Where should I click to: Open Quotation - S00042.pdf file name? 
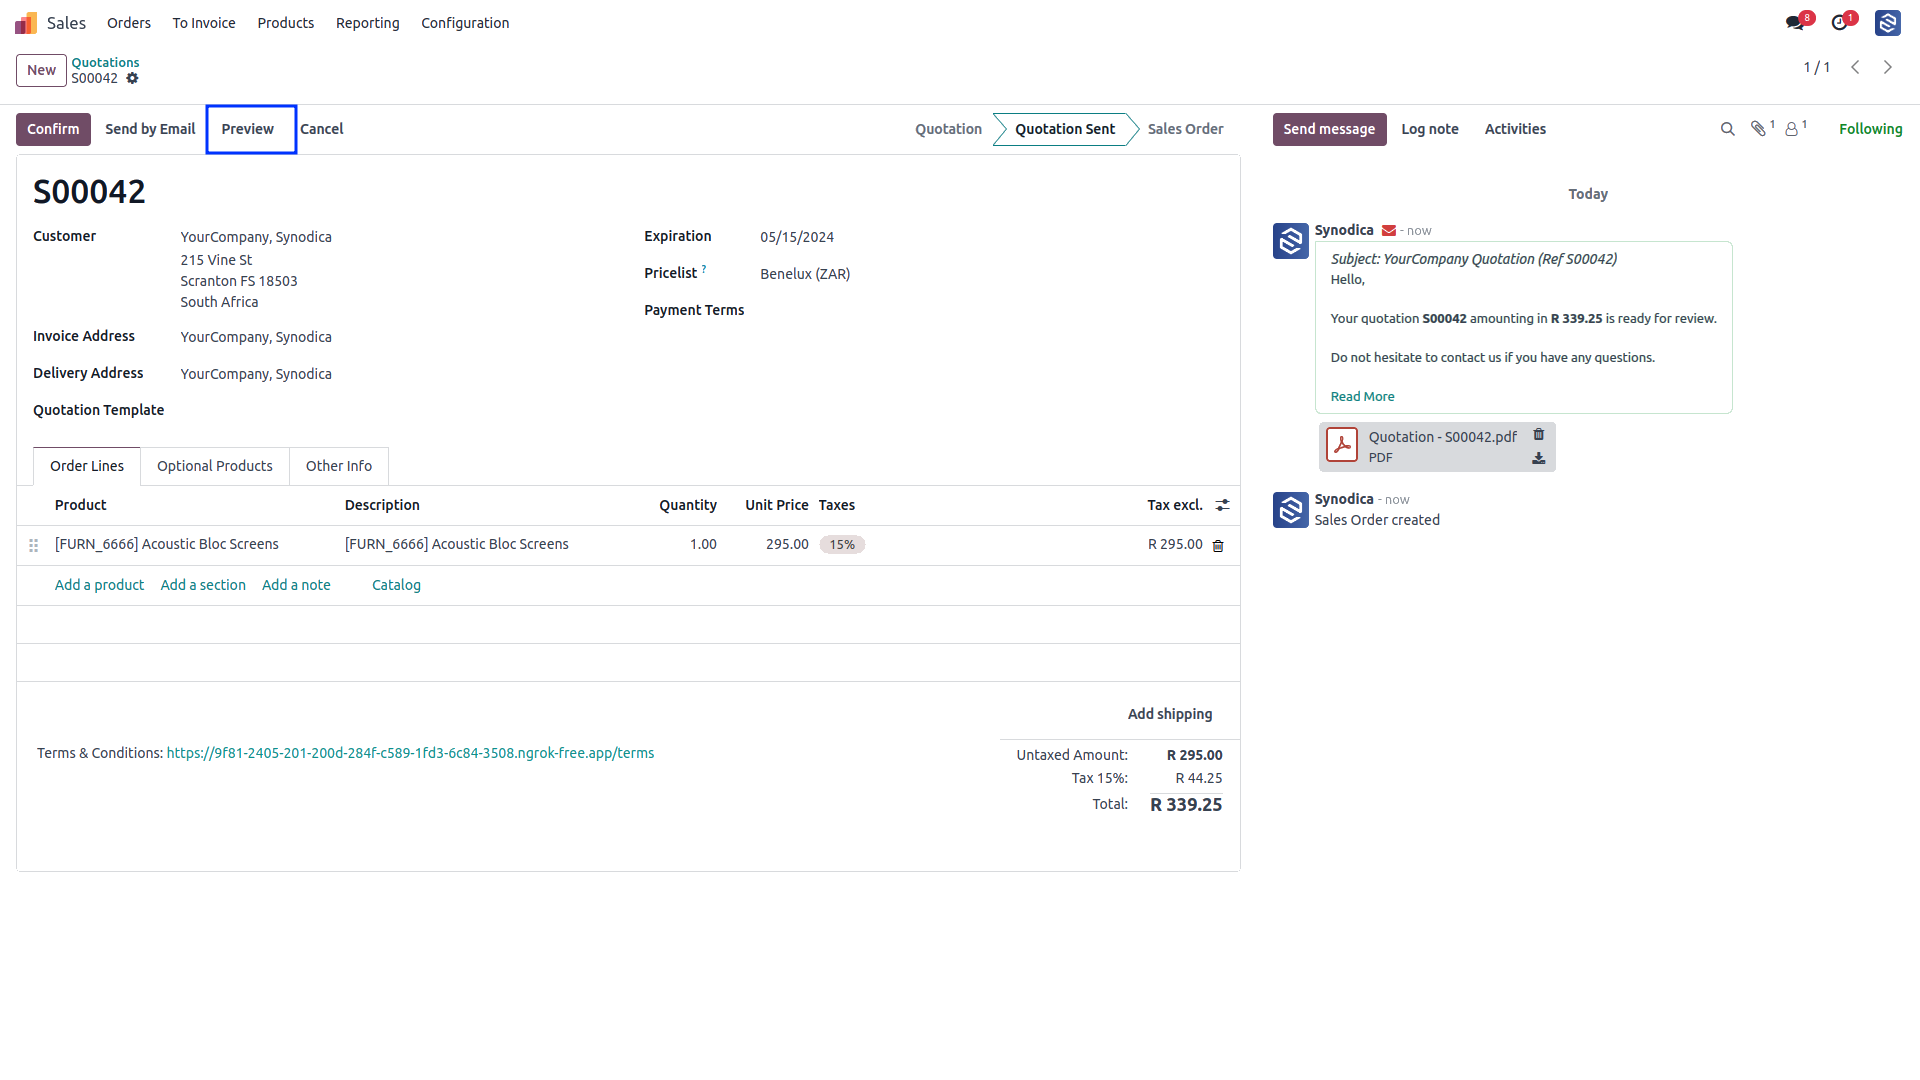pos(1442,437)
